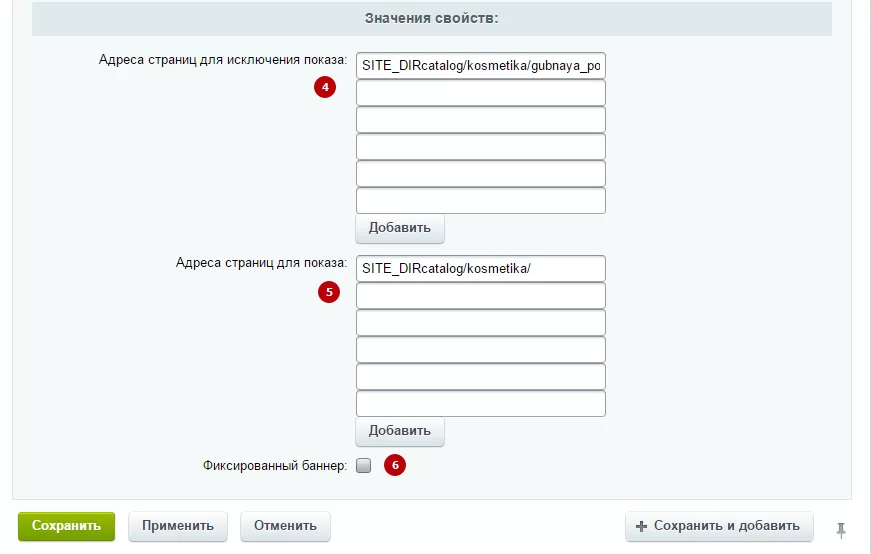The image size is (871, 554).
Task: Click Добавить under exclusion page addresses
Action: [400, 228]
